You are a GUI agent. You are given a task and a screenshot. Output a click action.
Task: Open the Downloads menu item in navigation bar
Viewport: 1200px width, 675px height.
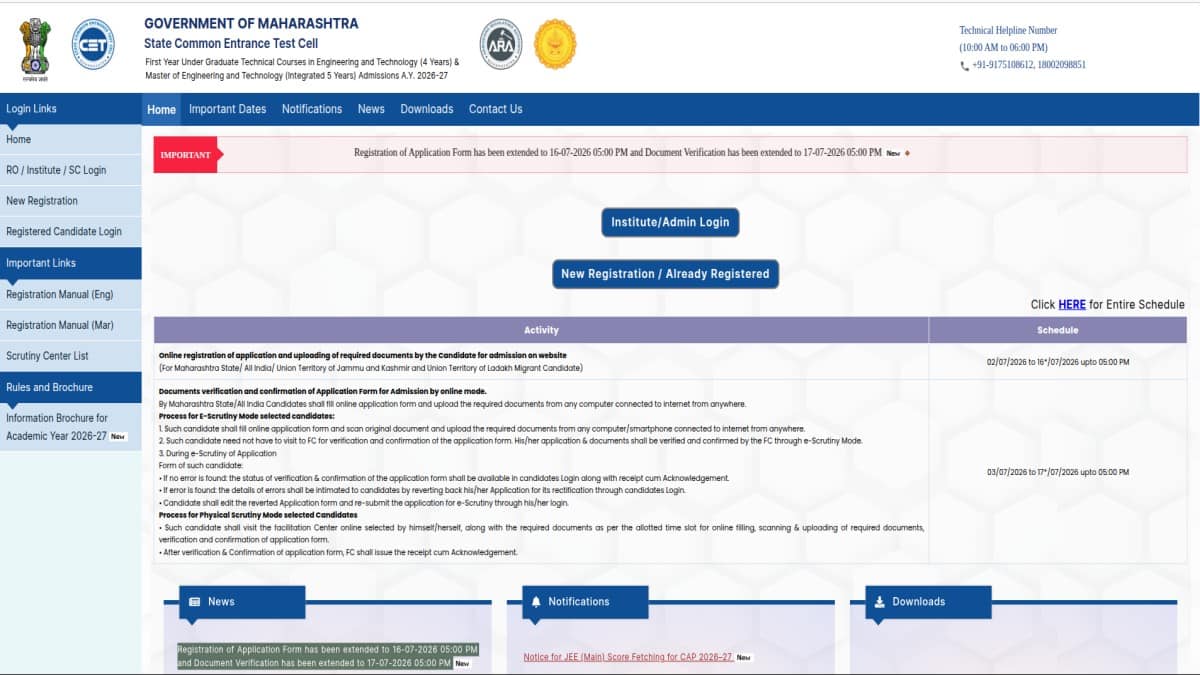427,109
